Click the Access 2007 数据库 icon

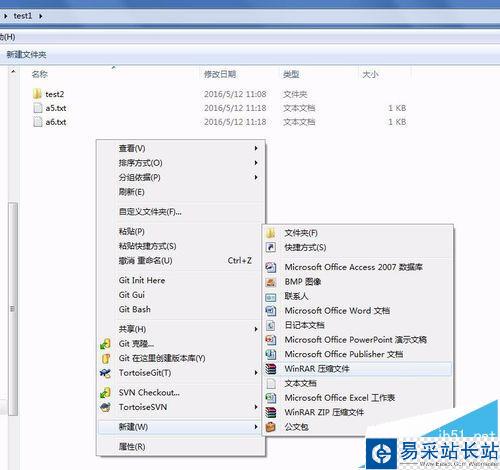tap(271, 267)
